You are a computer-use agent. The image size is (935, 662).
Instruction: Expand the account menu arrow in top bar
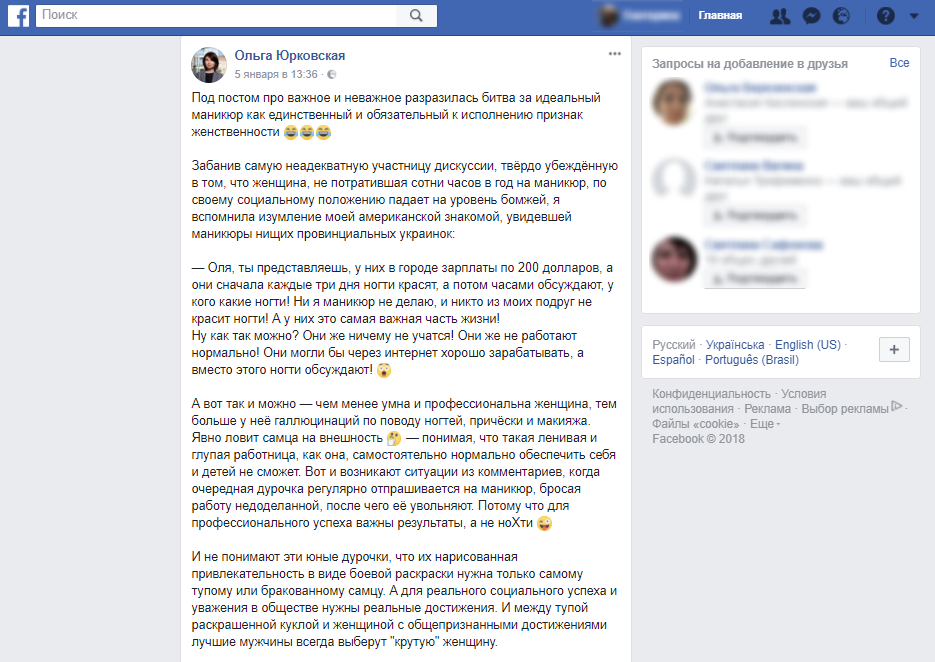(x=914, y=16)
